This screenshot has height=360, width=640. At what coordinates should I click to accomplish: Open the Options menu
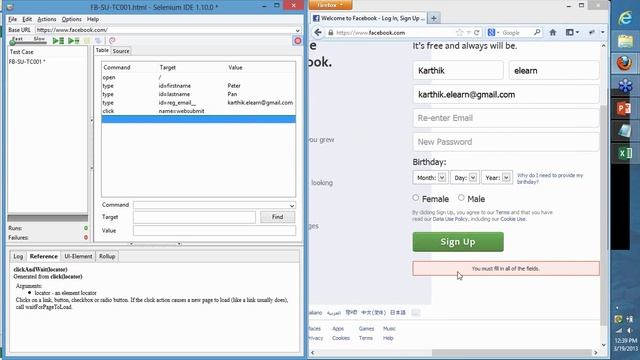pyautogui.click(x=71, y=19)
